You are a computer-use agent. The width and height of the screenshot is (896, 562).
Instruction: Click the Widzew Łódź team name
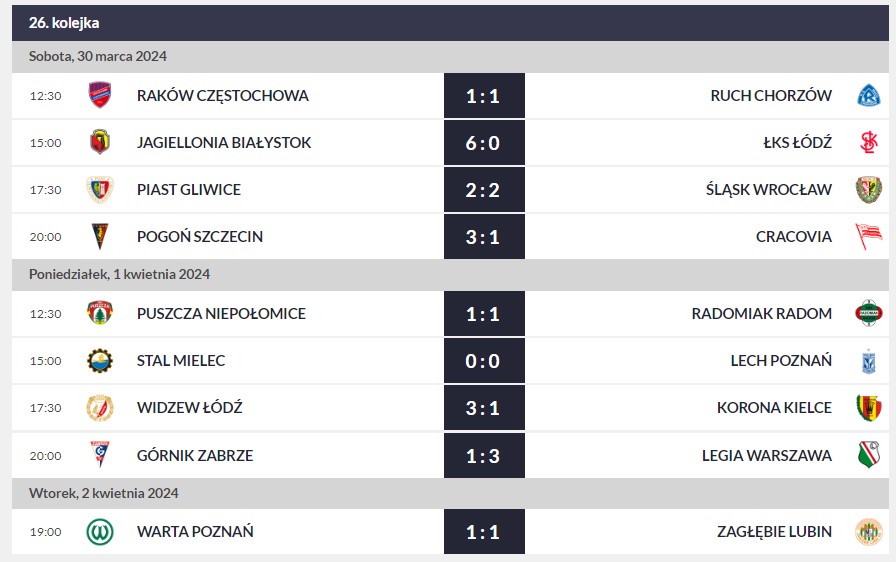point(190,408)
